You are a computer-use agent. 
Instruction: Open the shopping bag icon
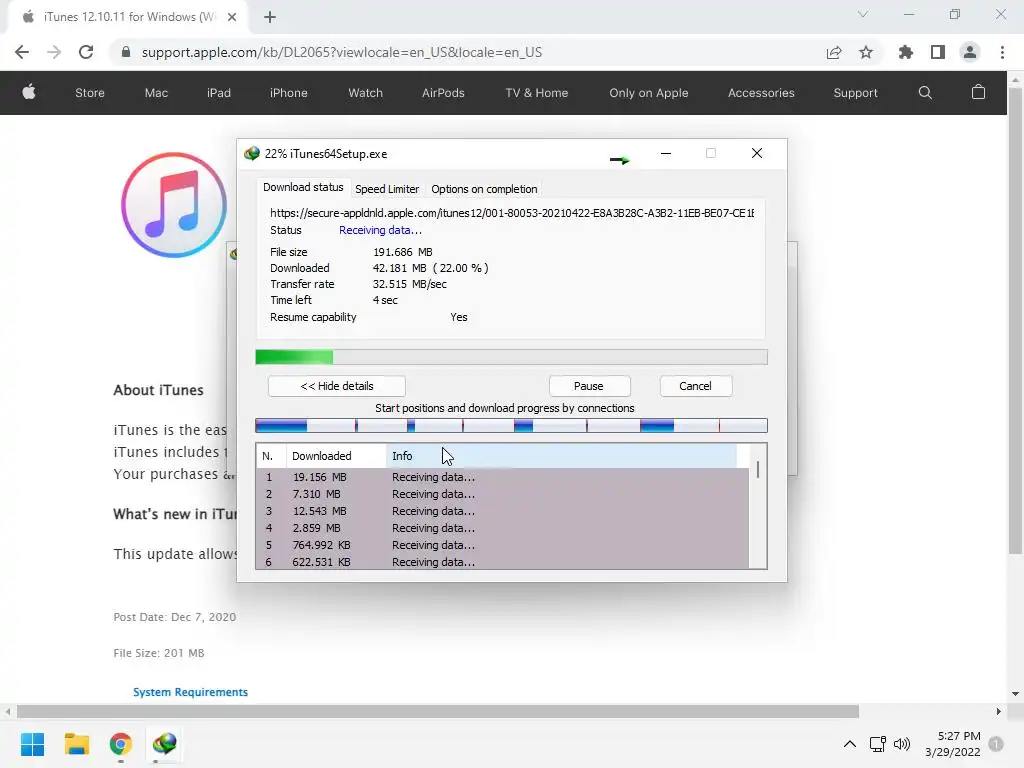pos(978,92)
